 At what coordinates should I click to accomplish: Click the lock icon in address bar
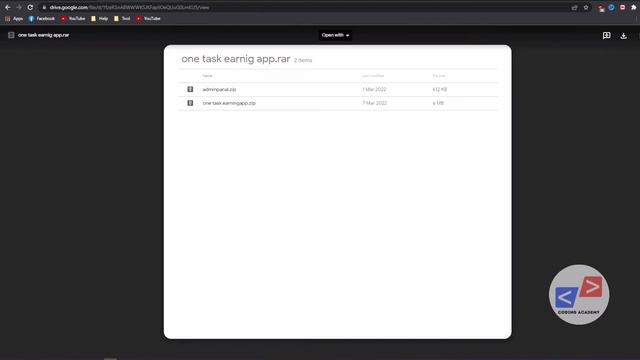[44, 7]
